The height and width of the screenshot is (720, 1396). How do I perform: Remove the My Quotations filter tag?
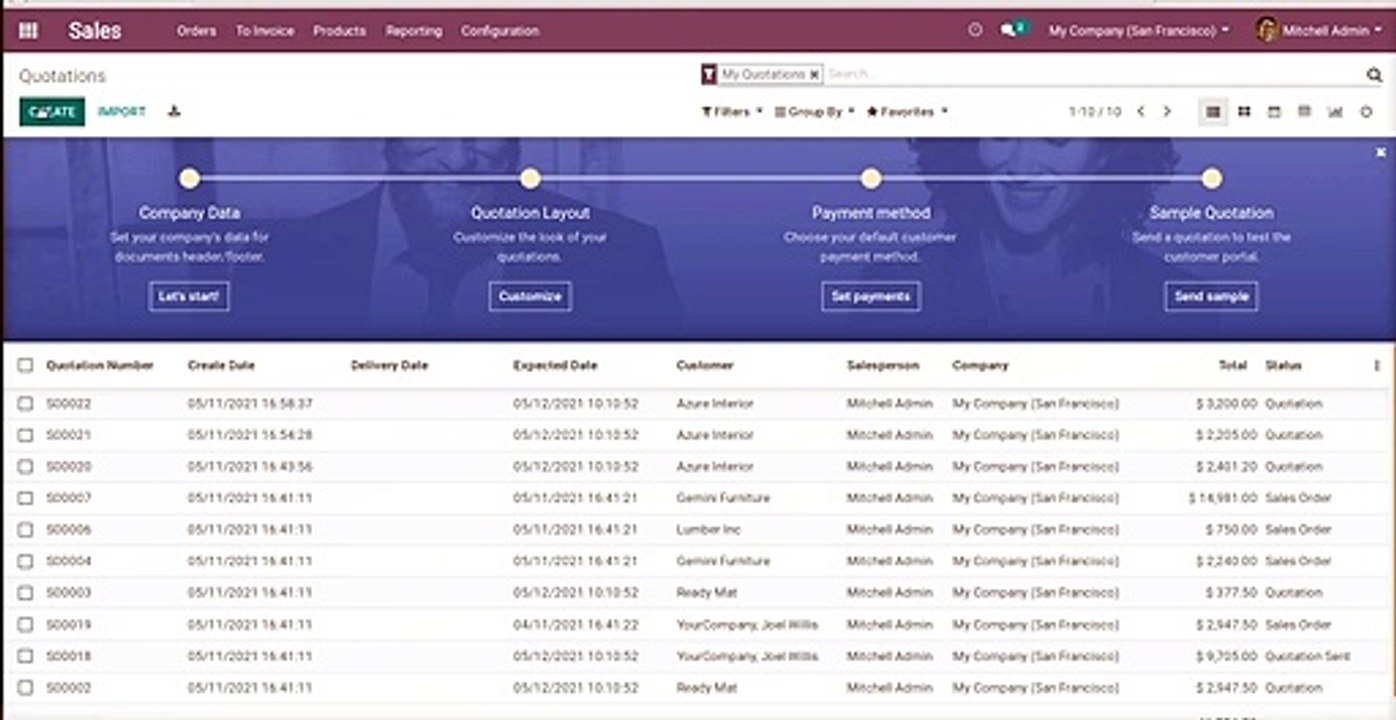point(814,74)
